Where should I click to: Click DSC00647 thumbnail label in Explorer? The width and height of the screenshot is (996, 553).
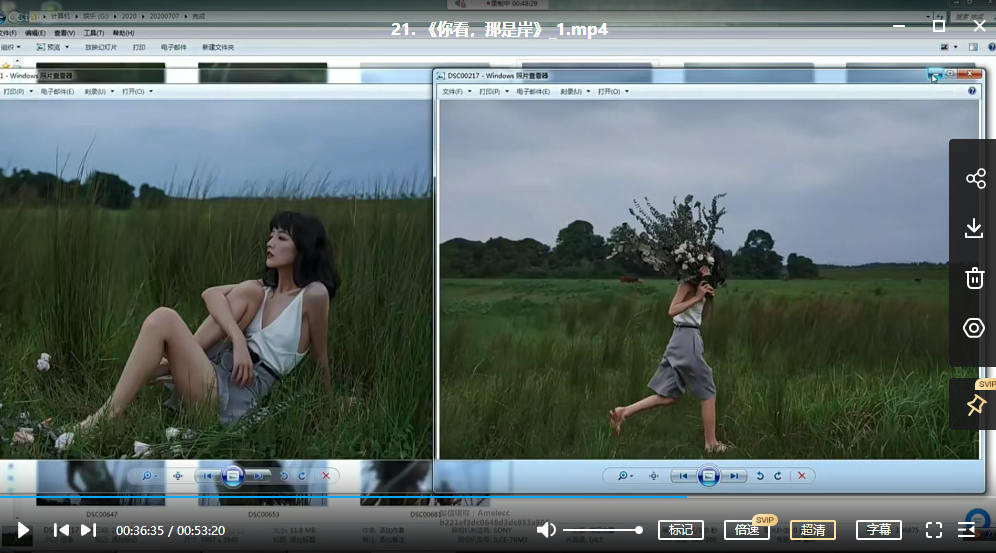coord(102,514)
